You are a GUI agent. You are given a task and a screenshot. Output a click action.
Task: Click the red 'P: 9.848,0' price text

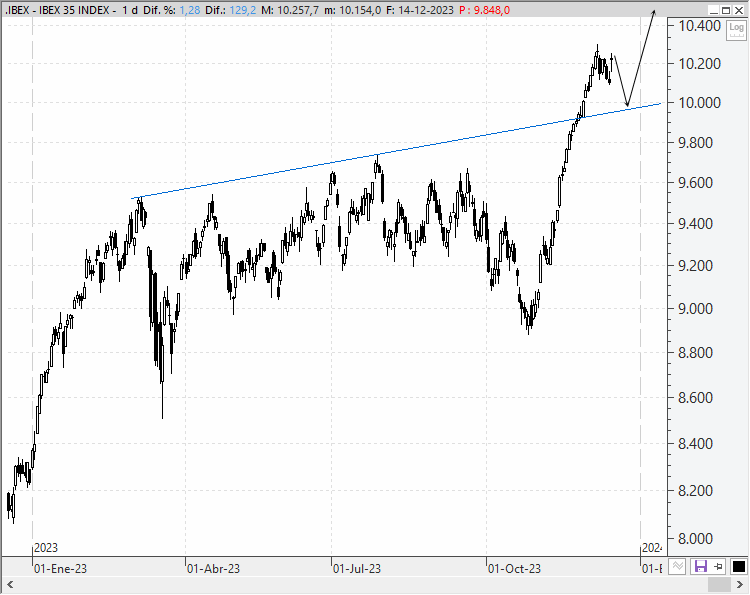[x=484, y=10]
